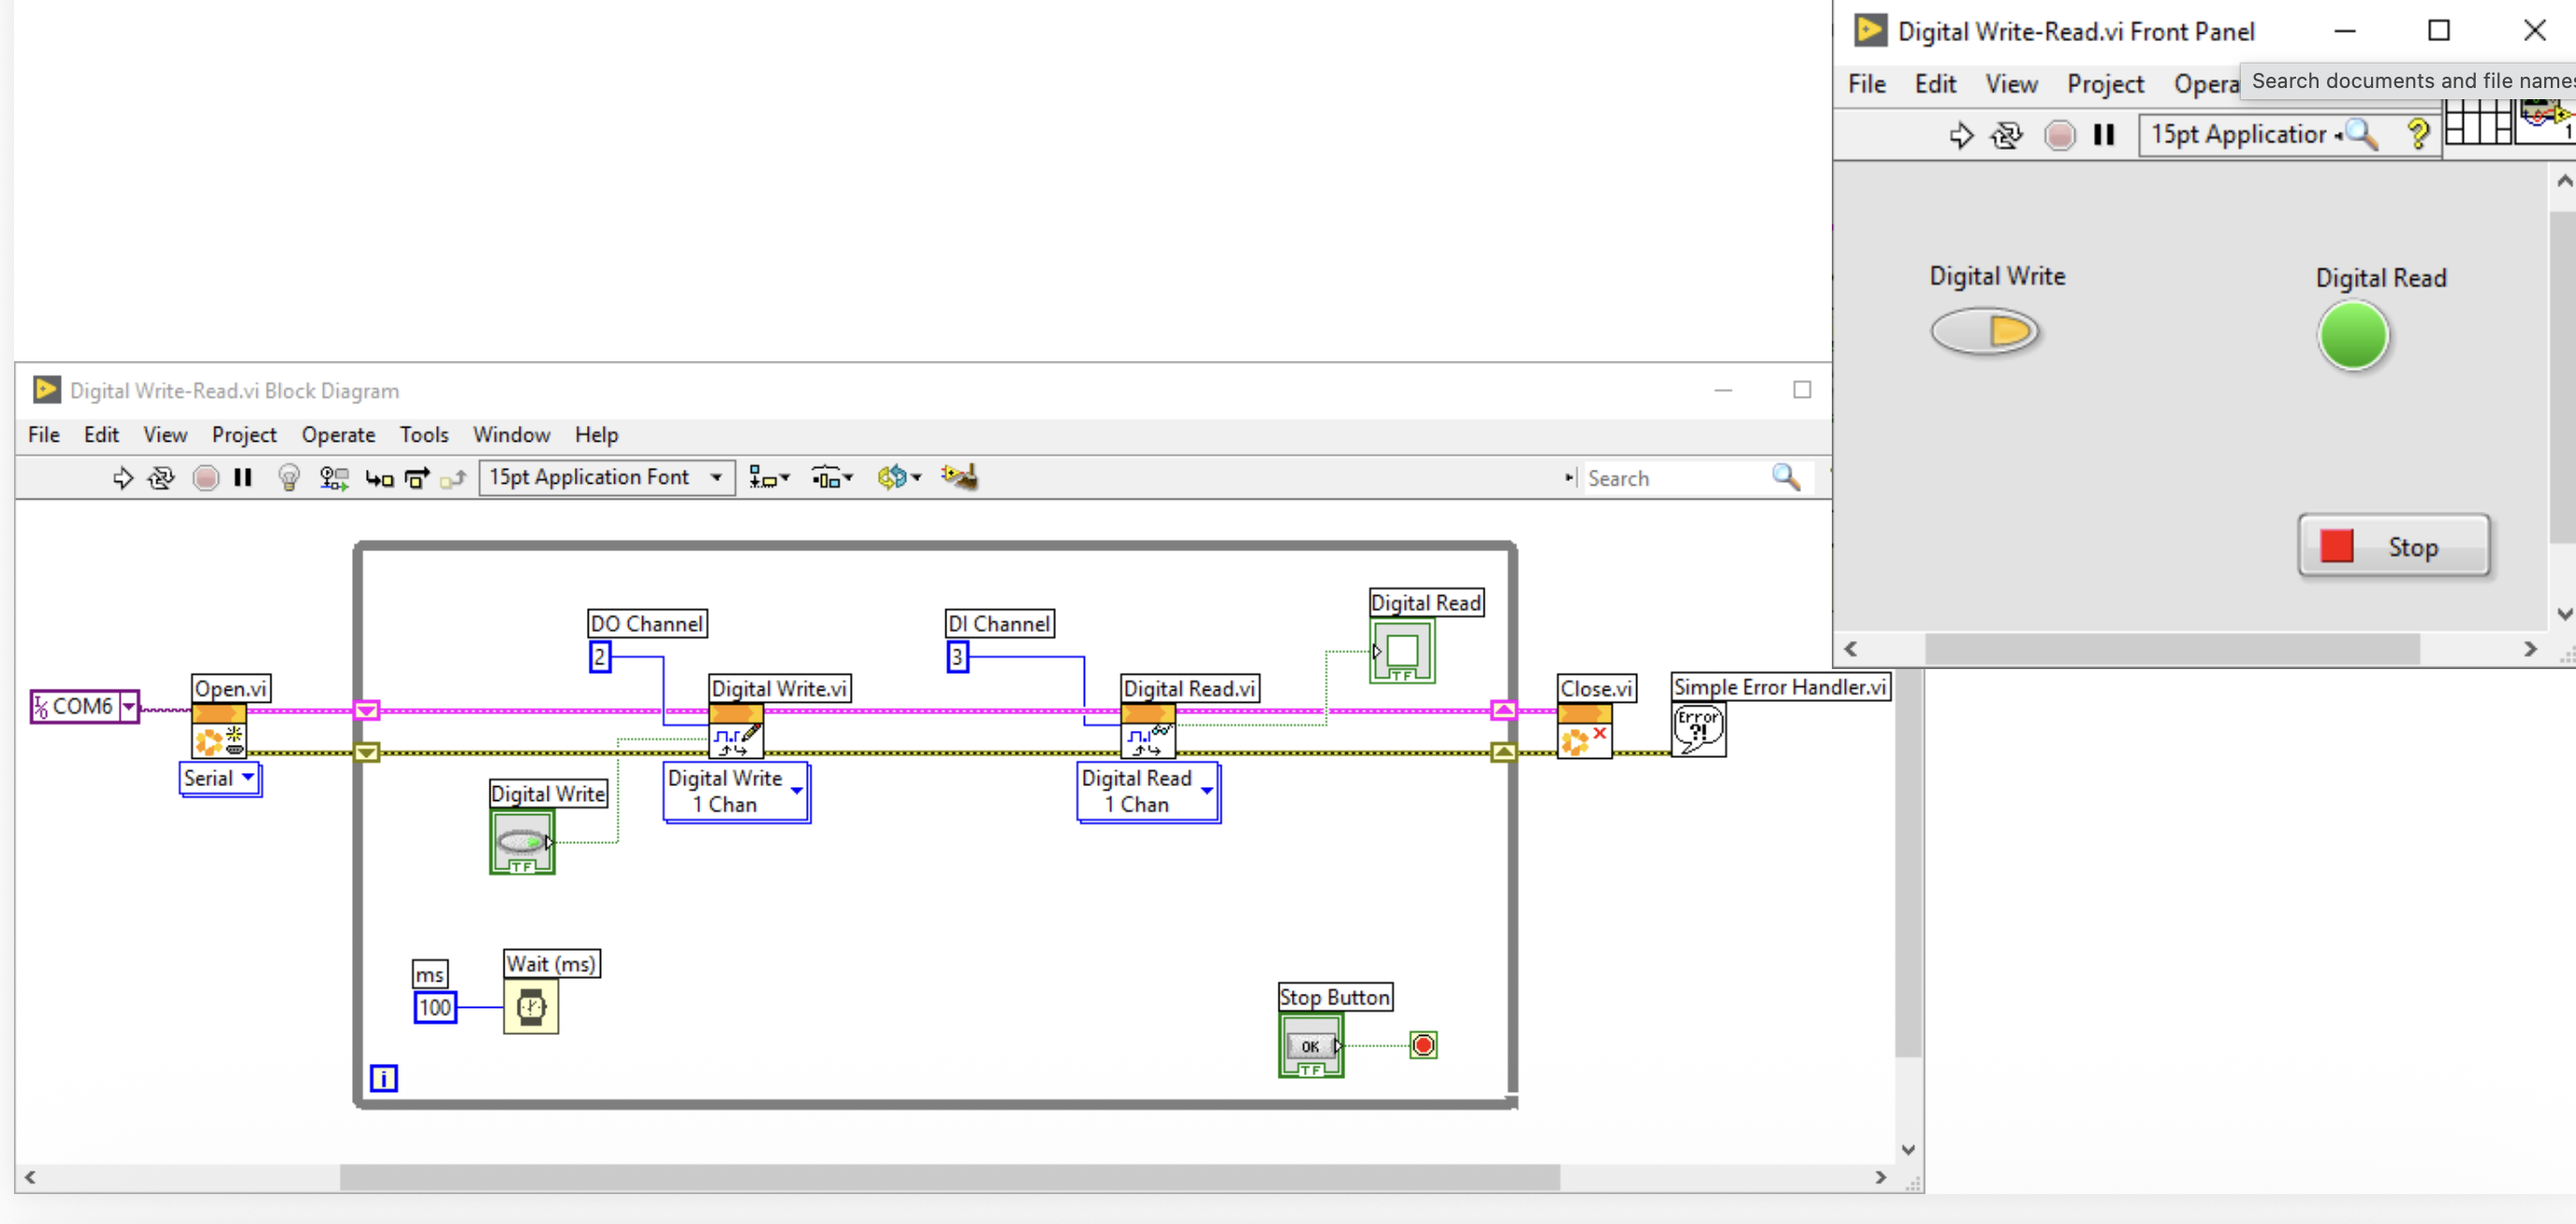Open Digital Read 1 Chan polymorphic selector
The image size is (2576, 1224).
click(1149, 792)
